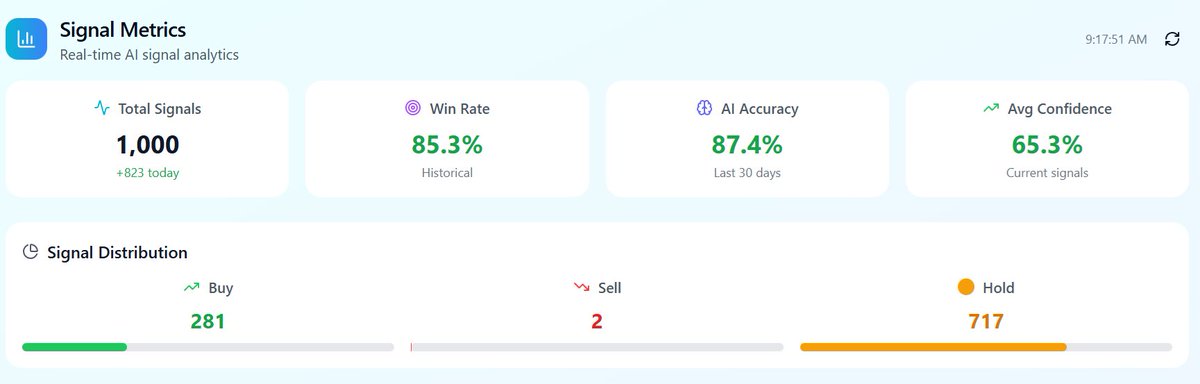Click the refresh icon next to the time
1200x384 pixels.
[x=1172, y=39]
